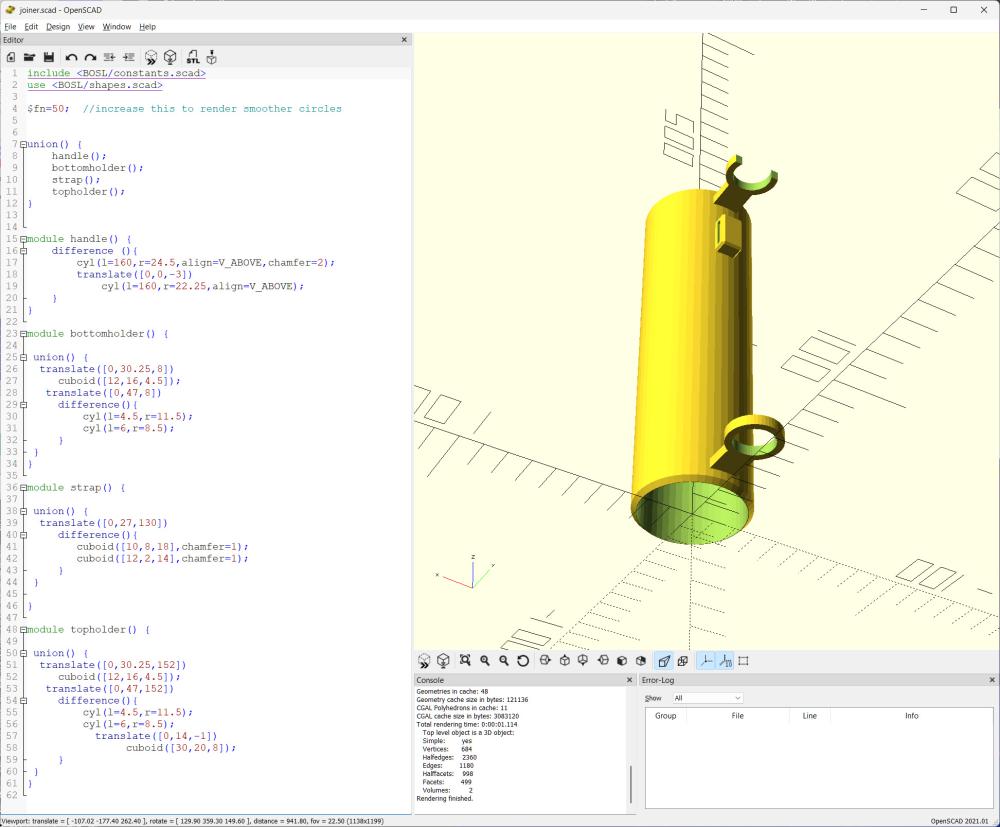Click the Undo icon in editor toolbar
Viewport: 1000px width, 827px height.
pyautogui.click(x=71, y=58)
